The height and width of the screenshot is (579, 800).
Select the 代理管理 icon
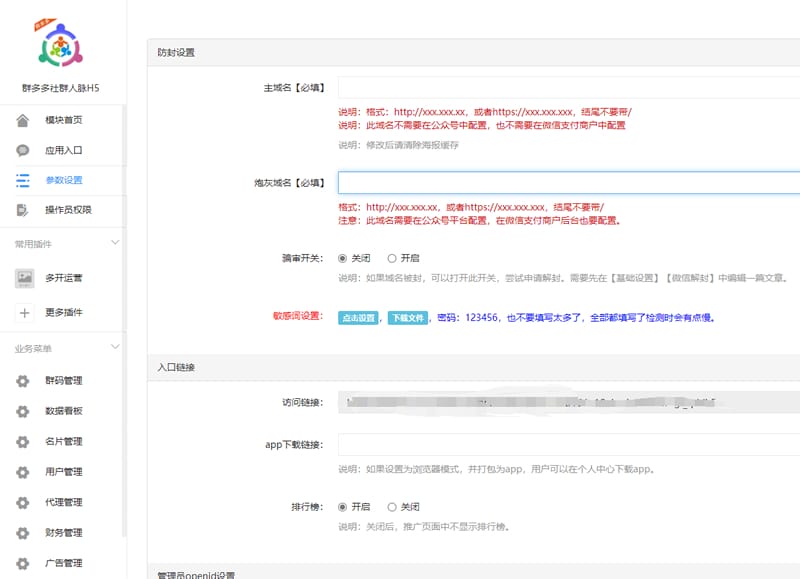[x=22, y=502]
